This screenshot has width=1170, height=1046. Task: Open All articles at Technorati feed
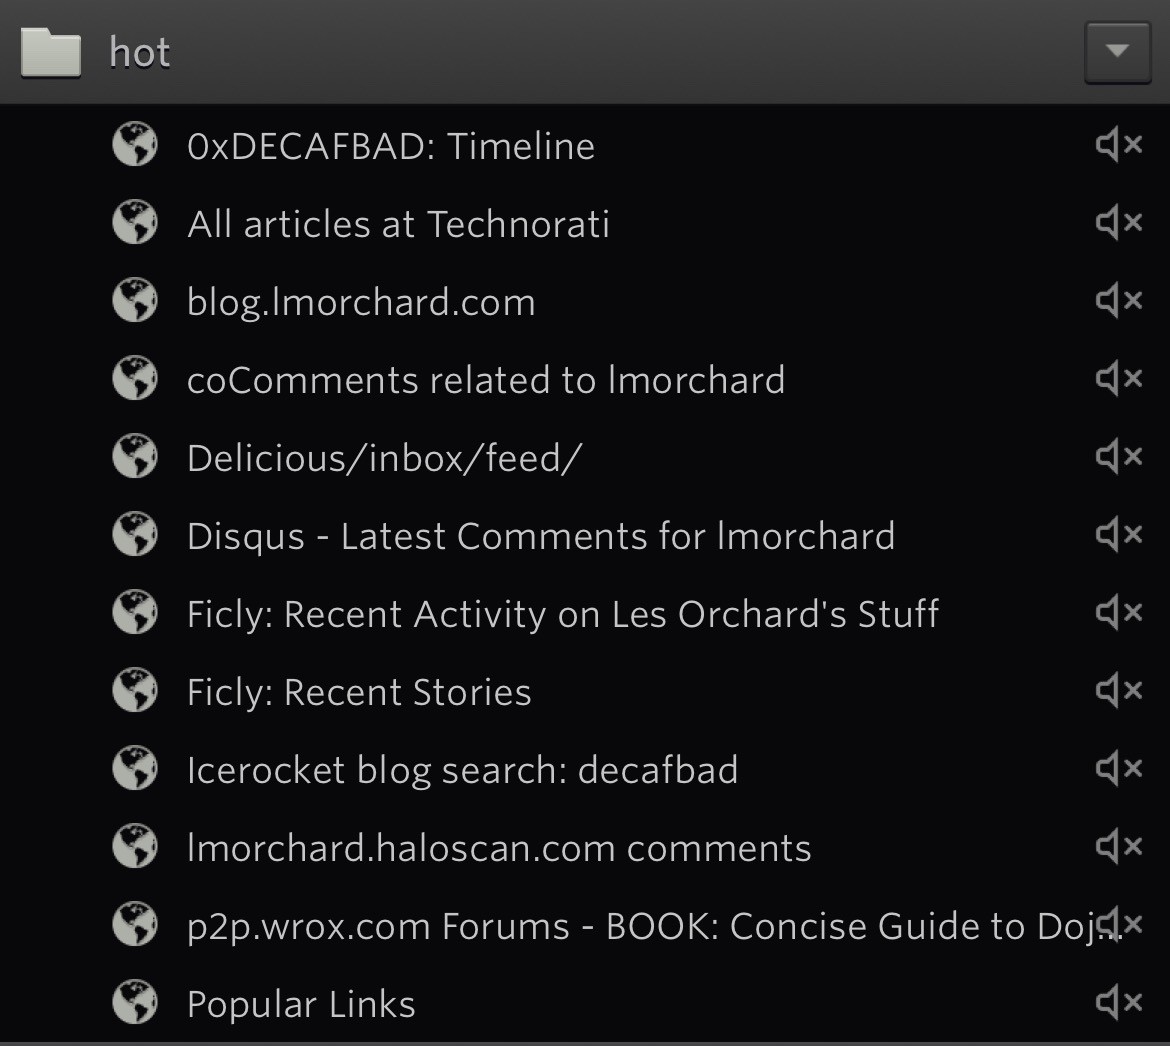tap(398, 224)
